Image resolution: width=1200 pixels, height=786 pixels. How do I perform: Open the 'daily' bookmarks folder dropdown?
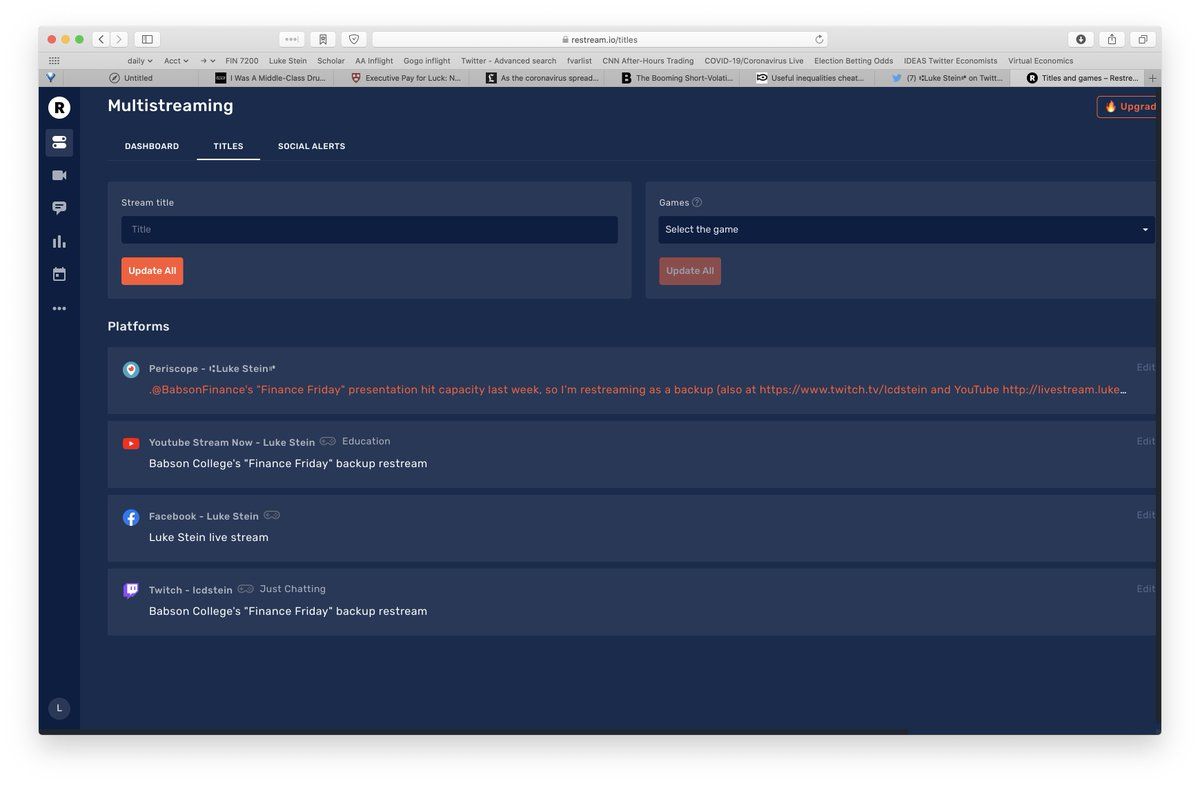(139, 61)
